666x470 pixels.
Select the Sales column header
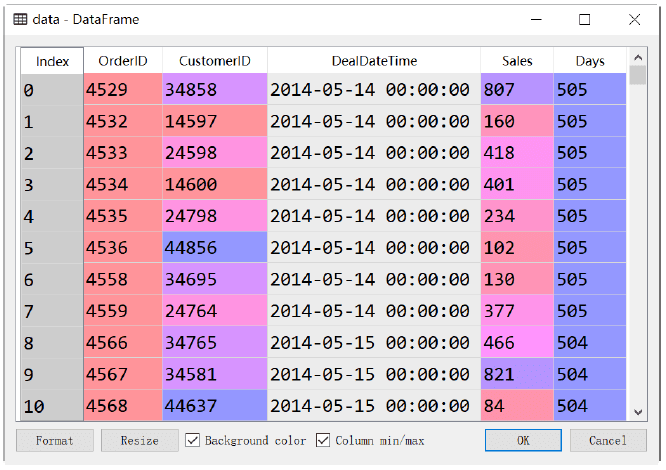[517, 61]
